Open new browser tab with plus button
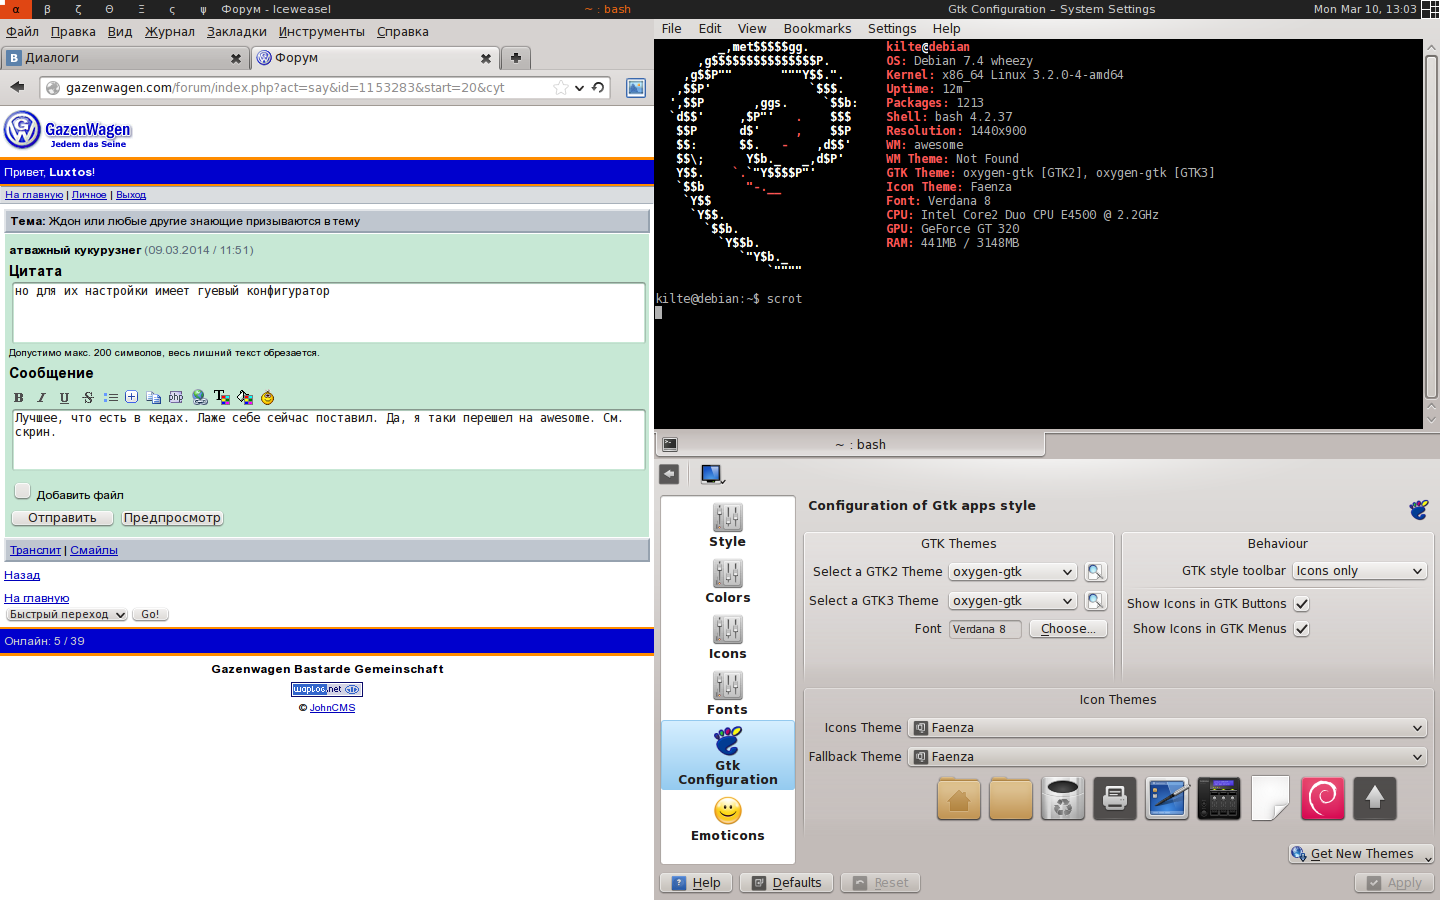The width and height of the screenshot is (1440, 900). (x=516, y=58)
